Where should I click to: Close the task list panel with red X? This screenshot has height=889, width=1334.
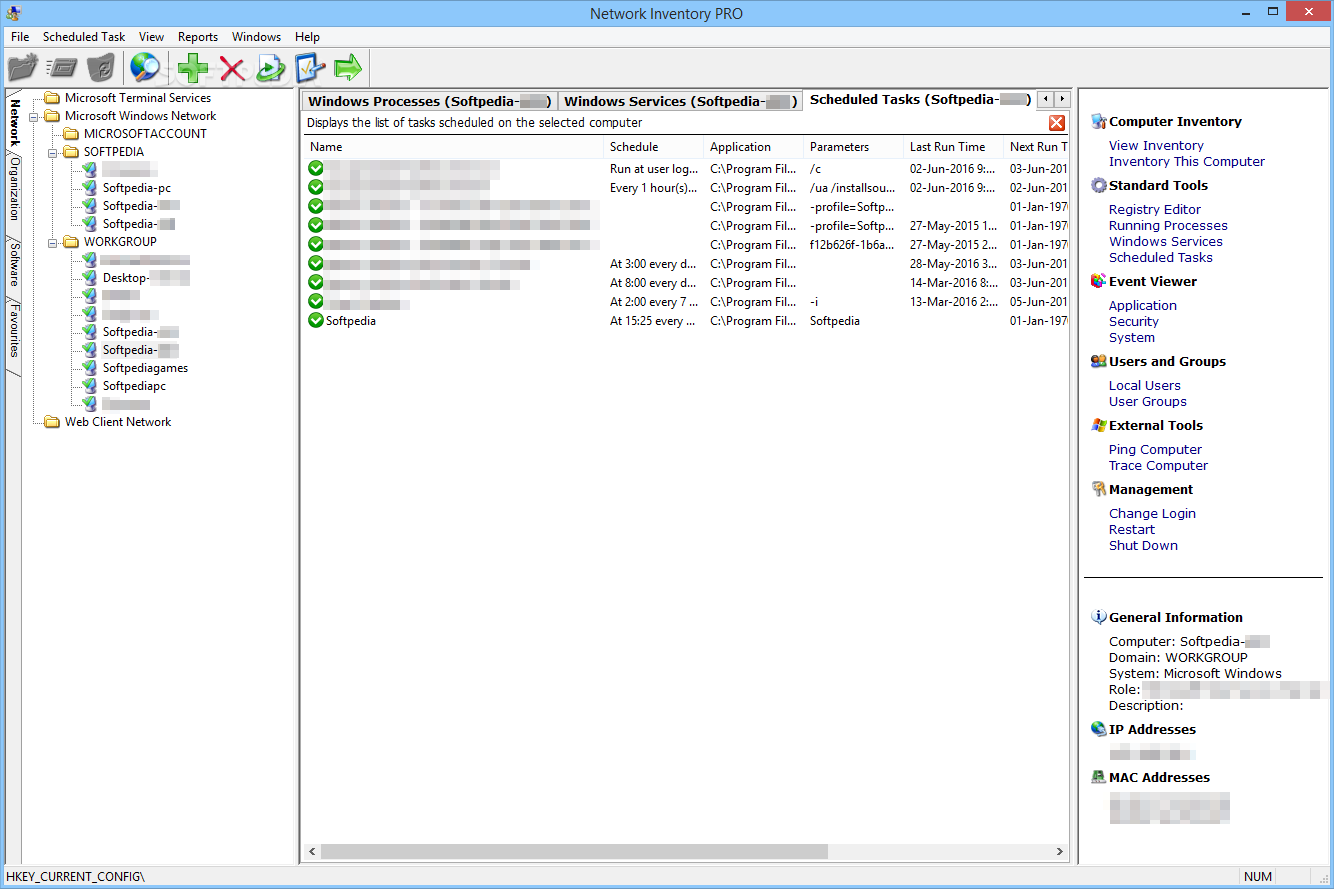[x=1057, y=123]
